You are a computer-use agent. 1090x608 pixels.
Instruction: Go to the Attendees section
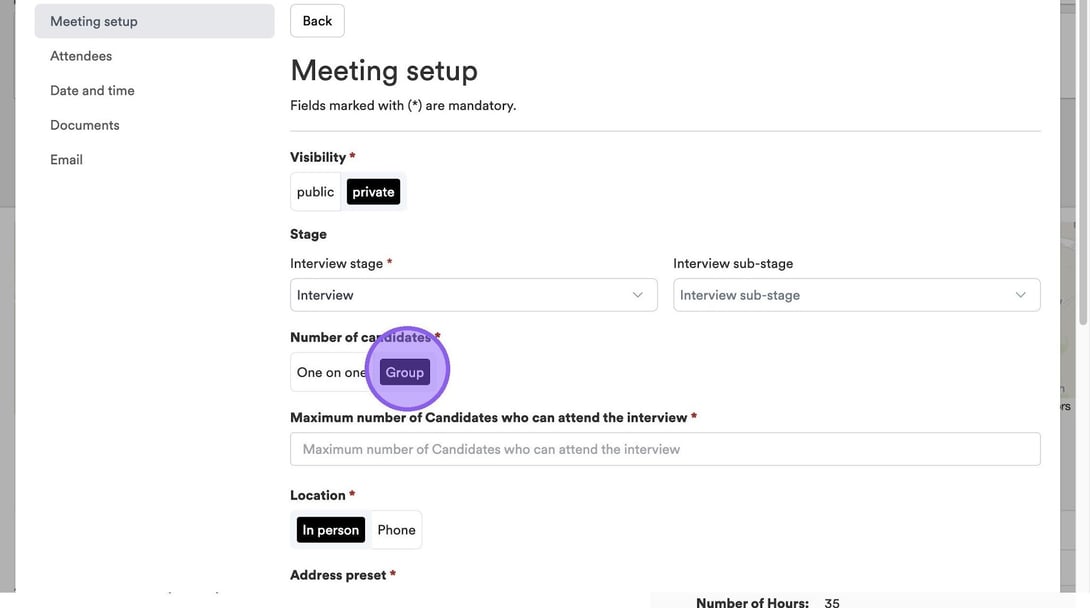[81, 56]
